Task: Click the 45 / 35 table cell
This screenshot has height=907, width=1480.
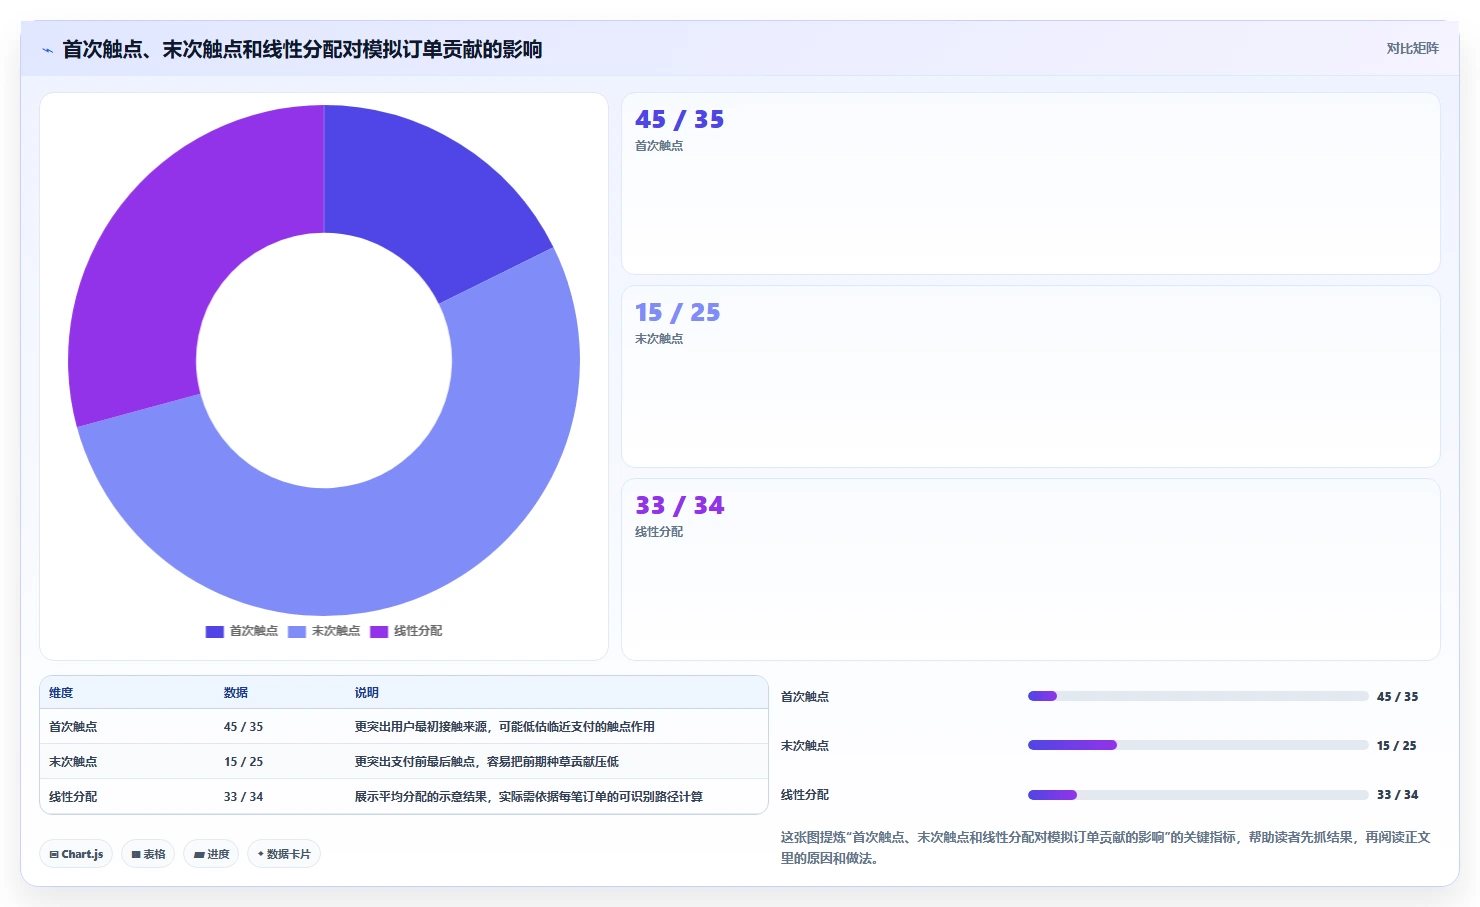Action: (243, 727)
